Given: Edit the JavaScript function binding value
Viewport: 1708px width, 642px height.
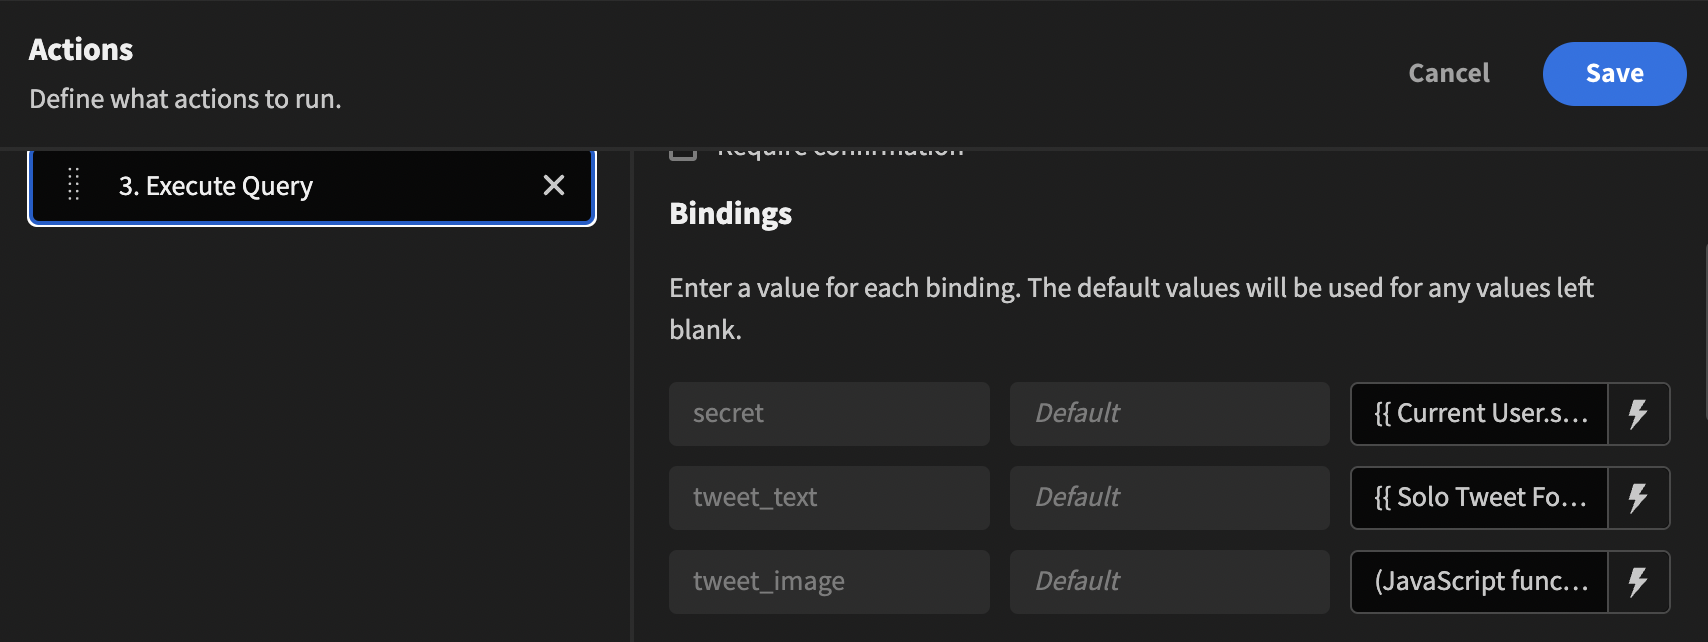Looking at the screenshot, I should click(x=1478, y=581).
